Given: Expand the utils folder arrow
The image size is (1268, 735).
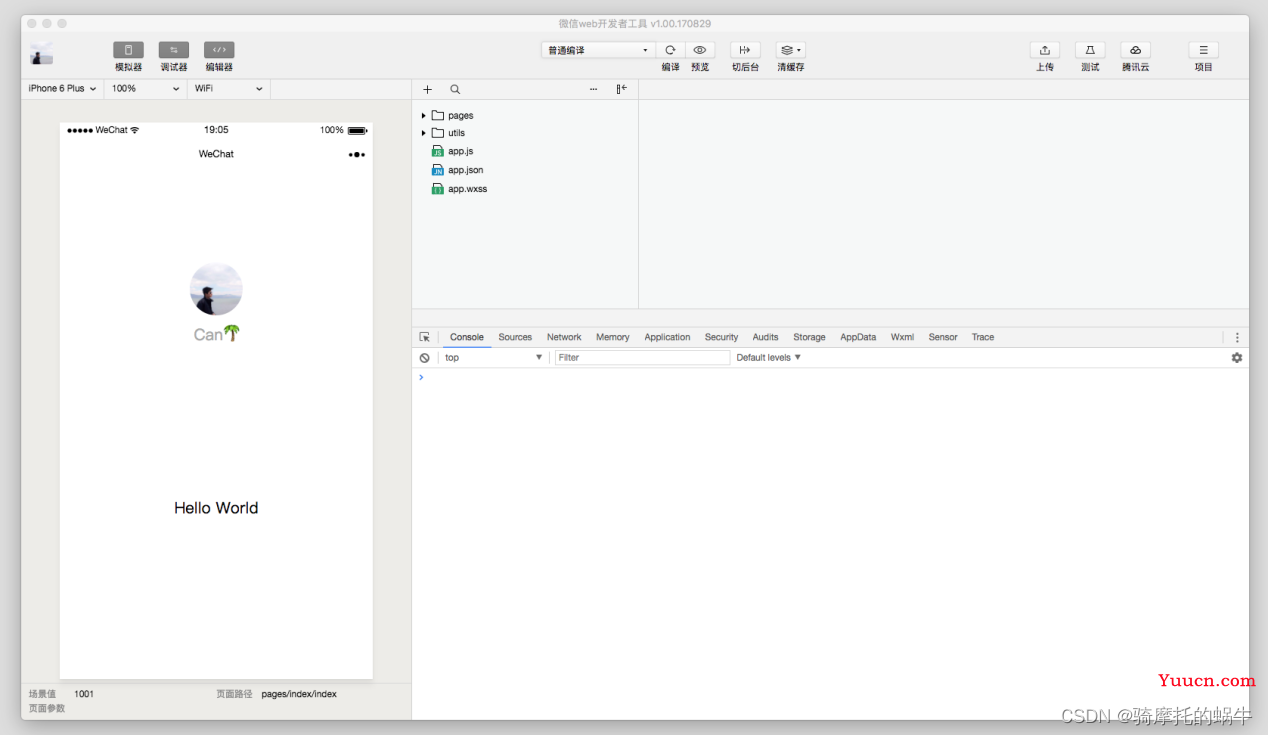Looking at the screenshot, I should pyautogui.click(x=423, y=133).
